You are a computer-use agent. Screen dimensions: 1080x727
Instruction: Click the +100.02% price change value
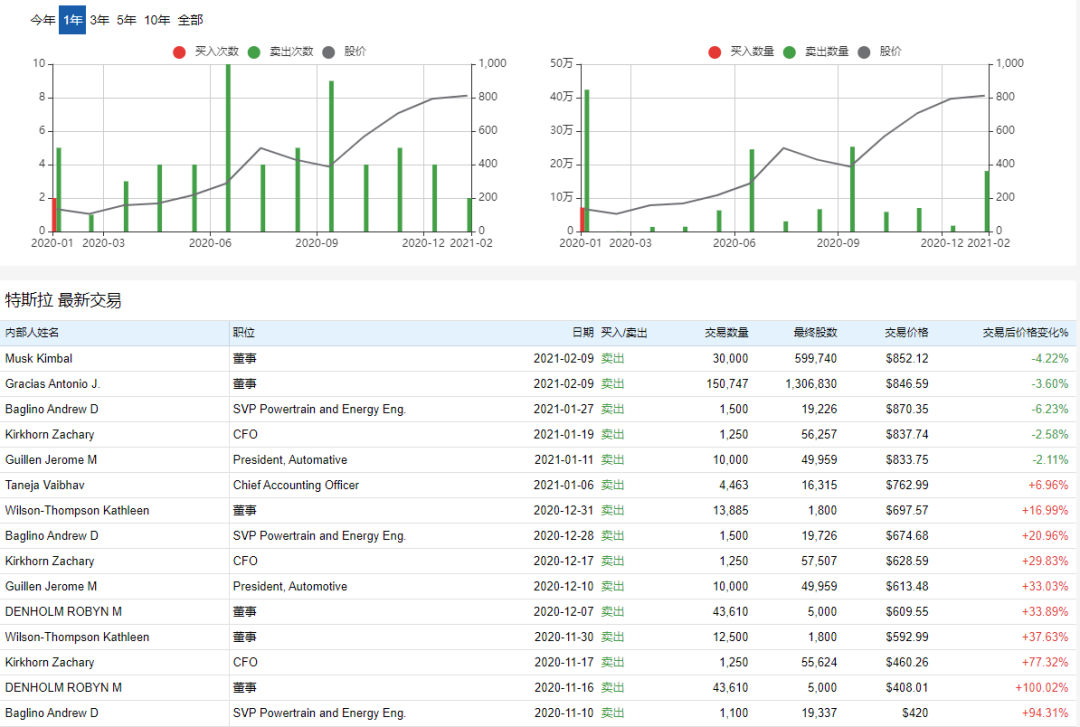tap(1041, 688)
